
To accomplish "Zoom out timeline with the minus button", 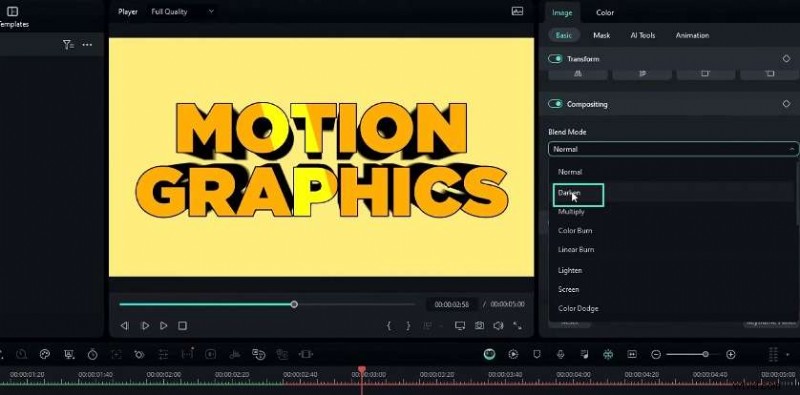I will (x=656, y=354).
